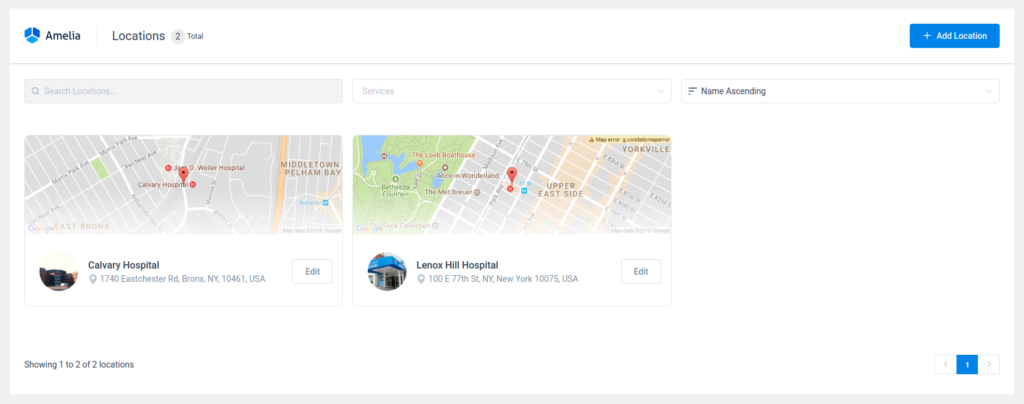Expand the sort order dropdown chevron

click(989, 91)
